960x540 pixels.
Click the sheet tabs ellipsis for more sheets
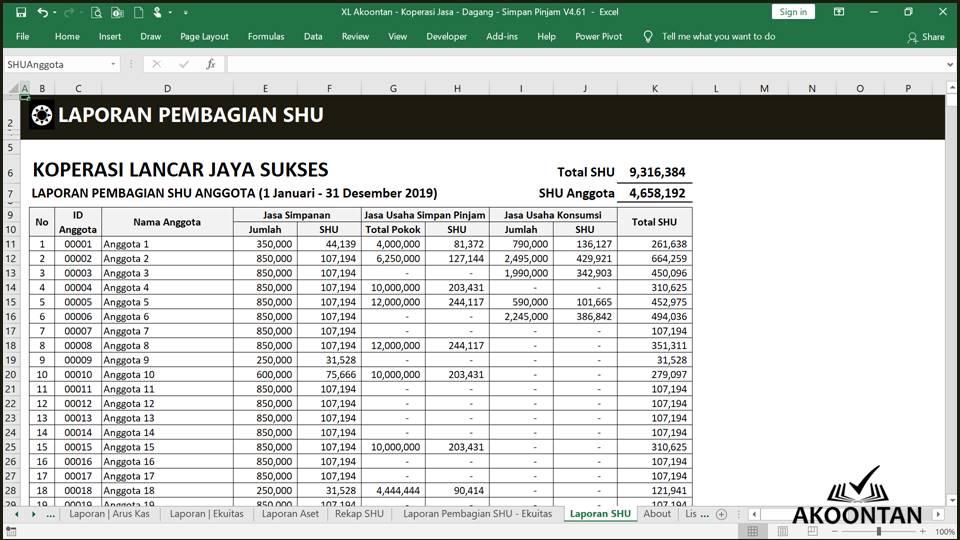coord(50,514)
